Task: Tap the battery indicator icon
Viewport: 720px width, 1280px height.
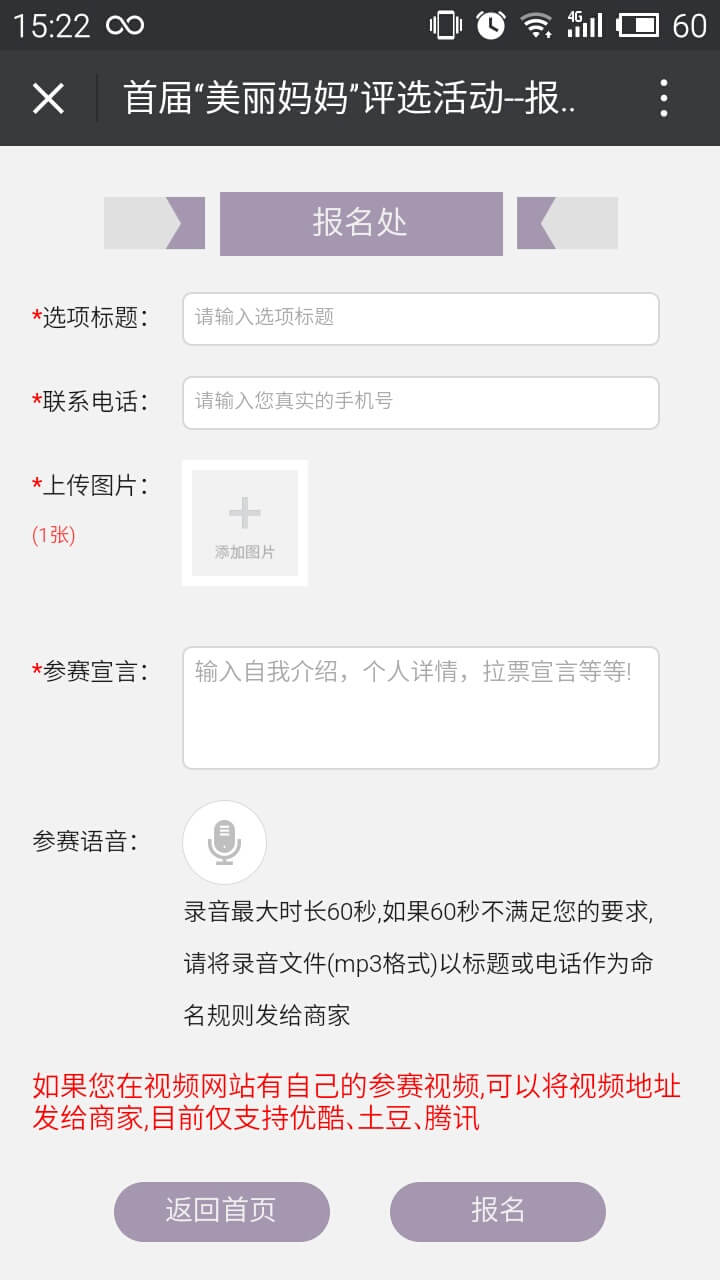Action: pos(638,25)
